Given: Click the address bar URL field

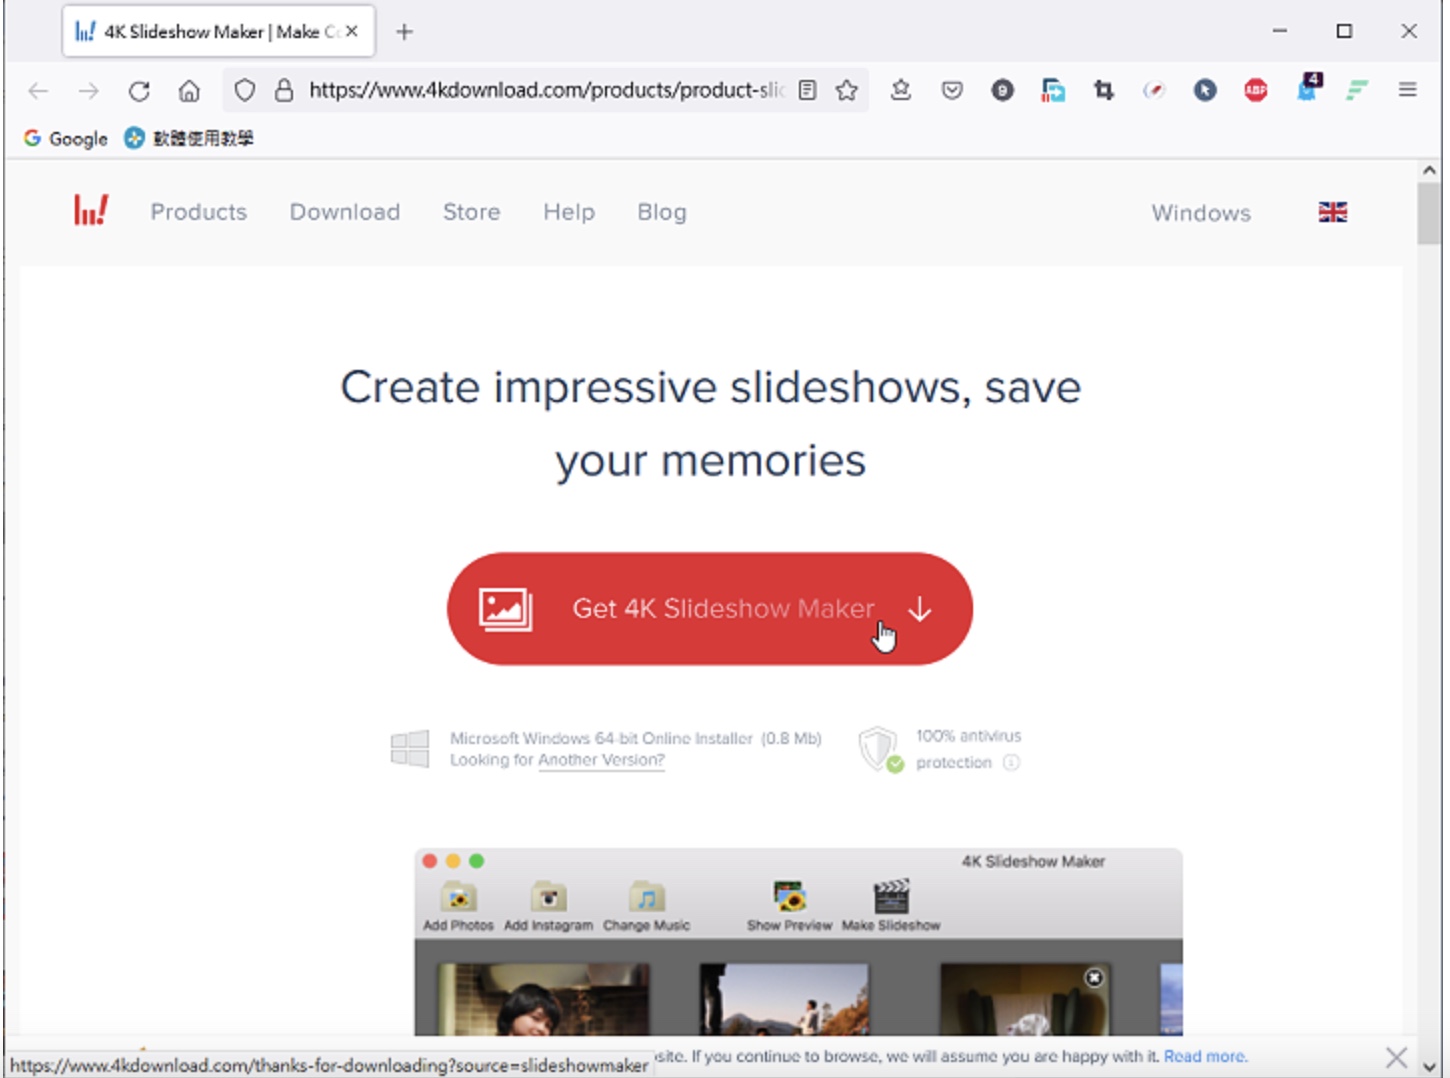Looking at the screenshot, I should [546, 90].
